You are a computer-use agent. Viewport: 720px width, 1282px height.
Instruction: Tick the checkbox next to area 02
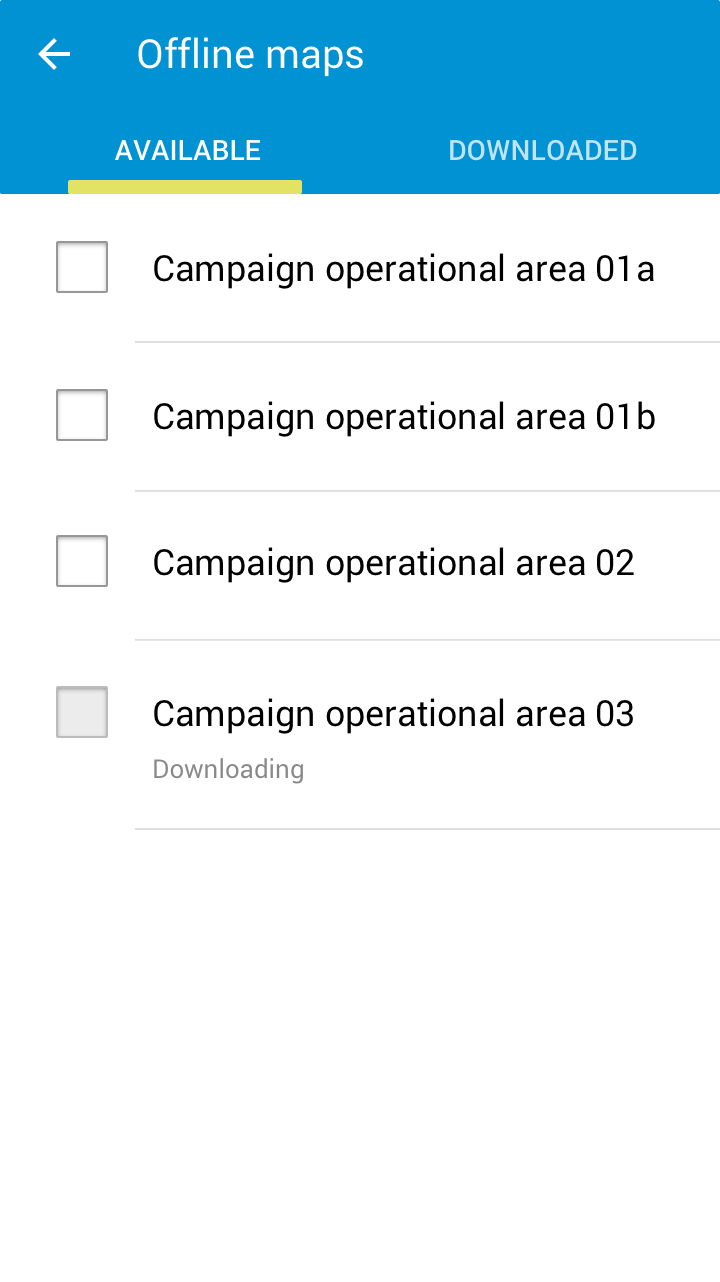point(81,561)
